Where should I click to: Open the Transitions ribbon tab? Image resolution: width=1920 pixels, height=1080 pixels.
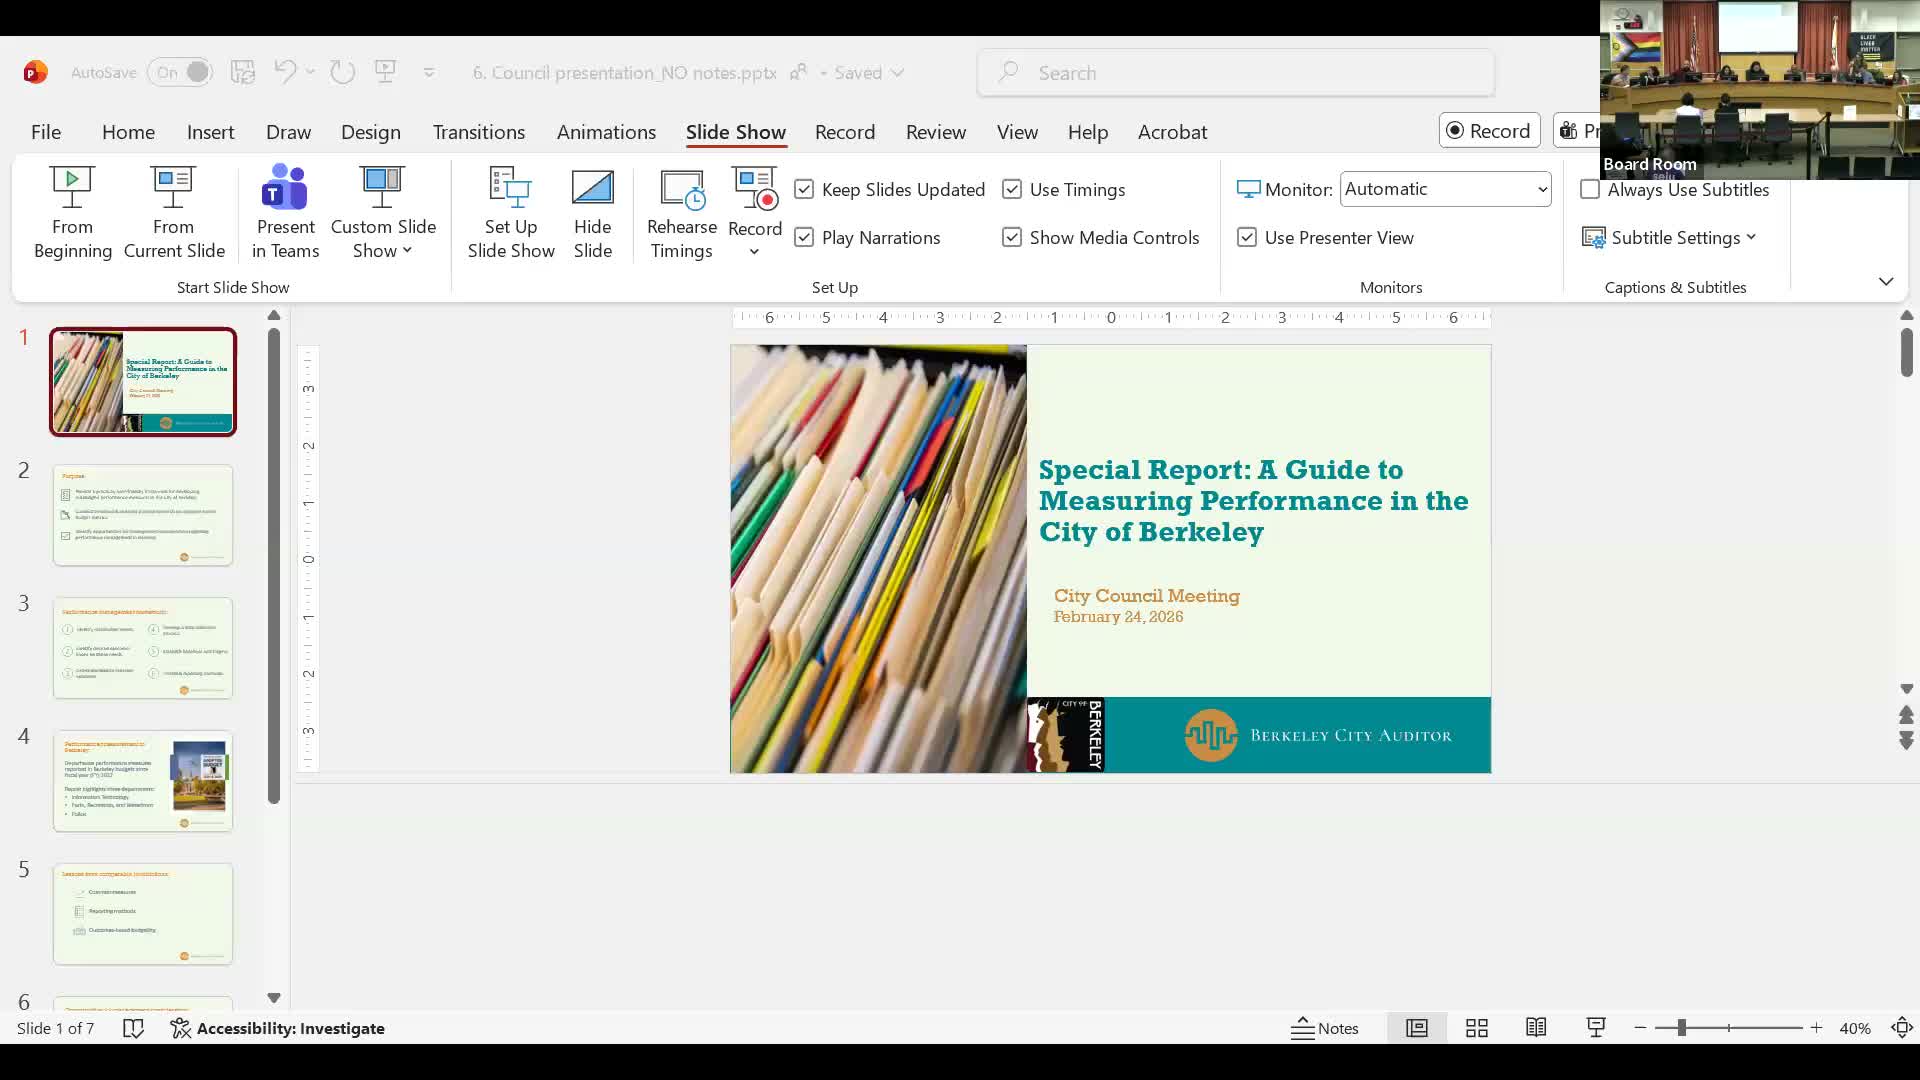(x=478, y=132)
